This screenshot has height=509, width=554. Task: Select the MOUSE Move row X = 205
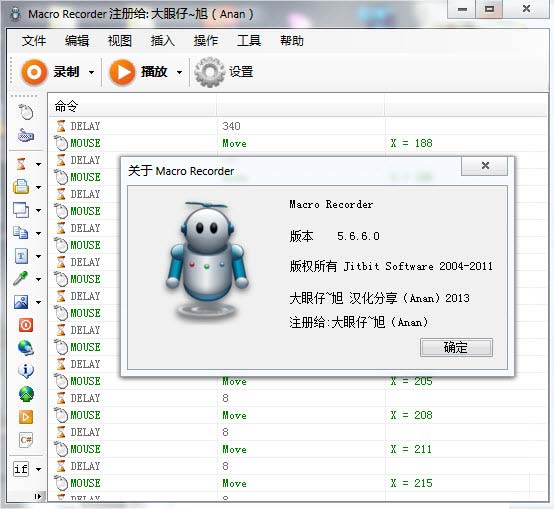point(297,381)
